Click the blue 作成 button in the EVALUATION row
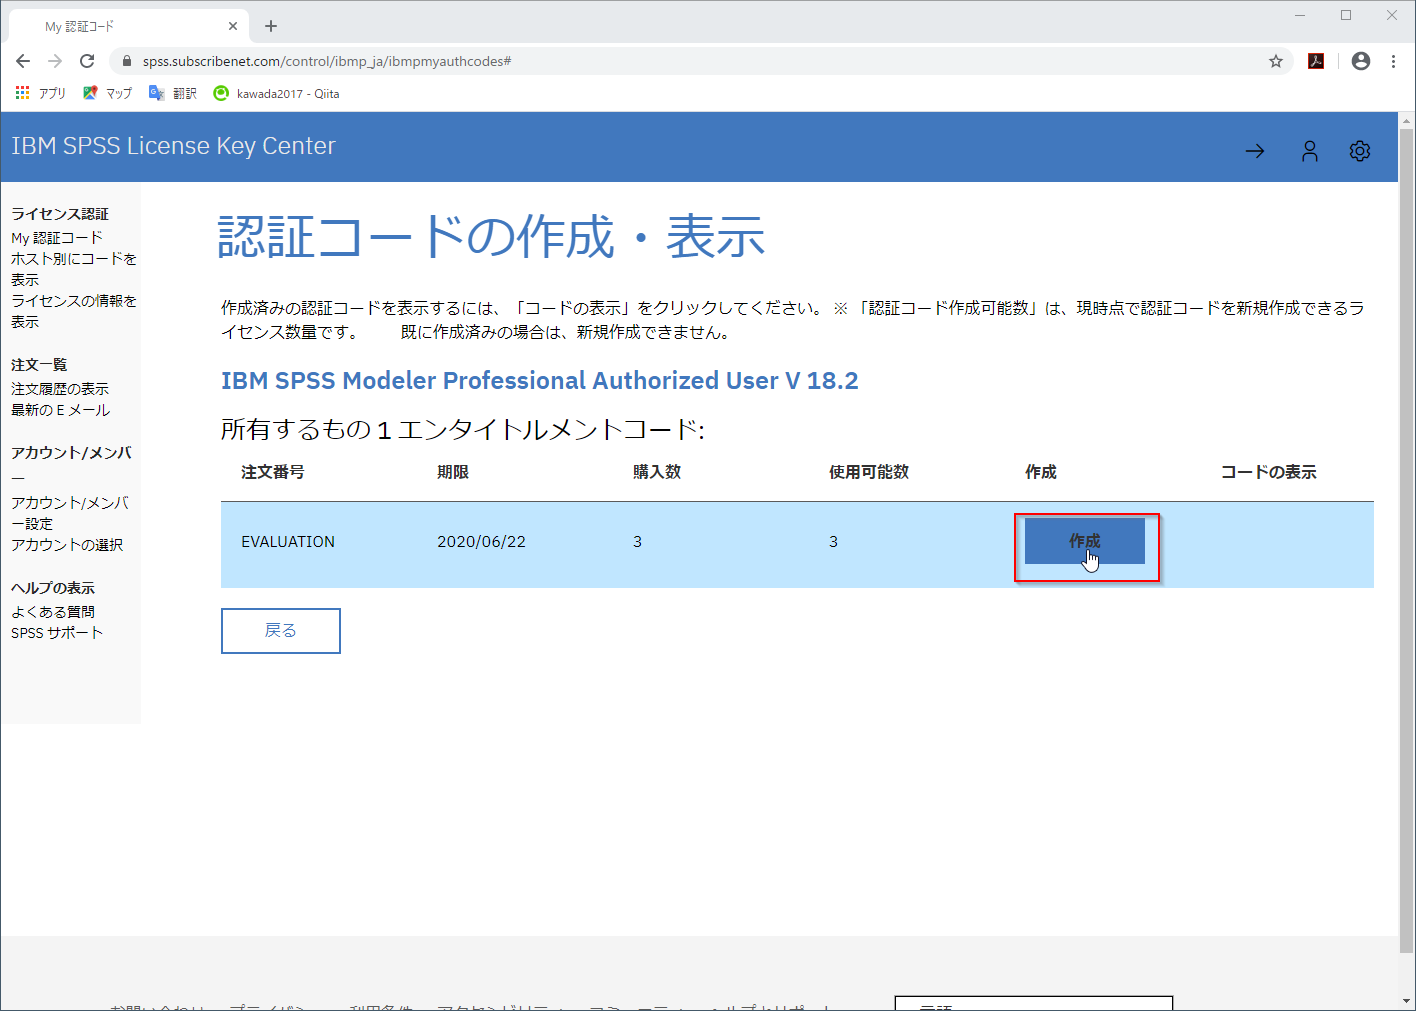 [1085, 541]
